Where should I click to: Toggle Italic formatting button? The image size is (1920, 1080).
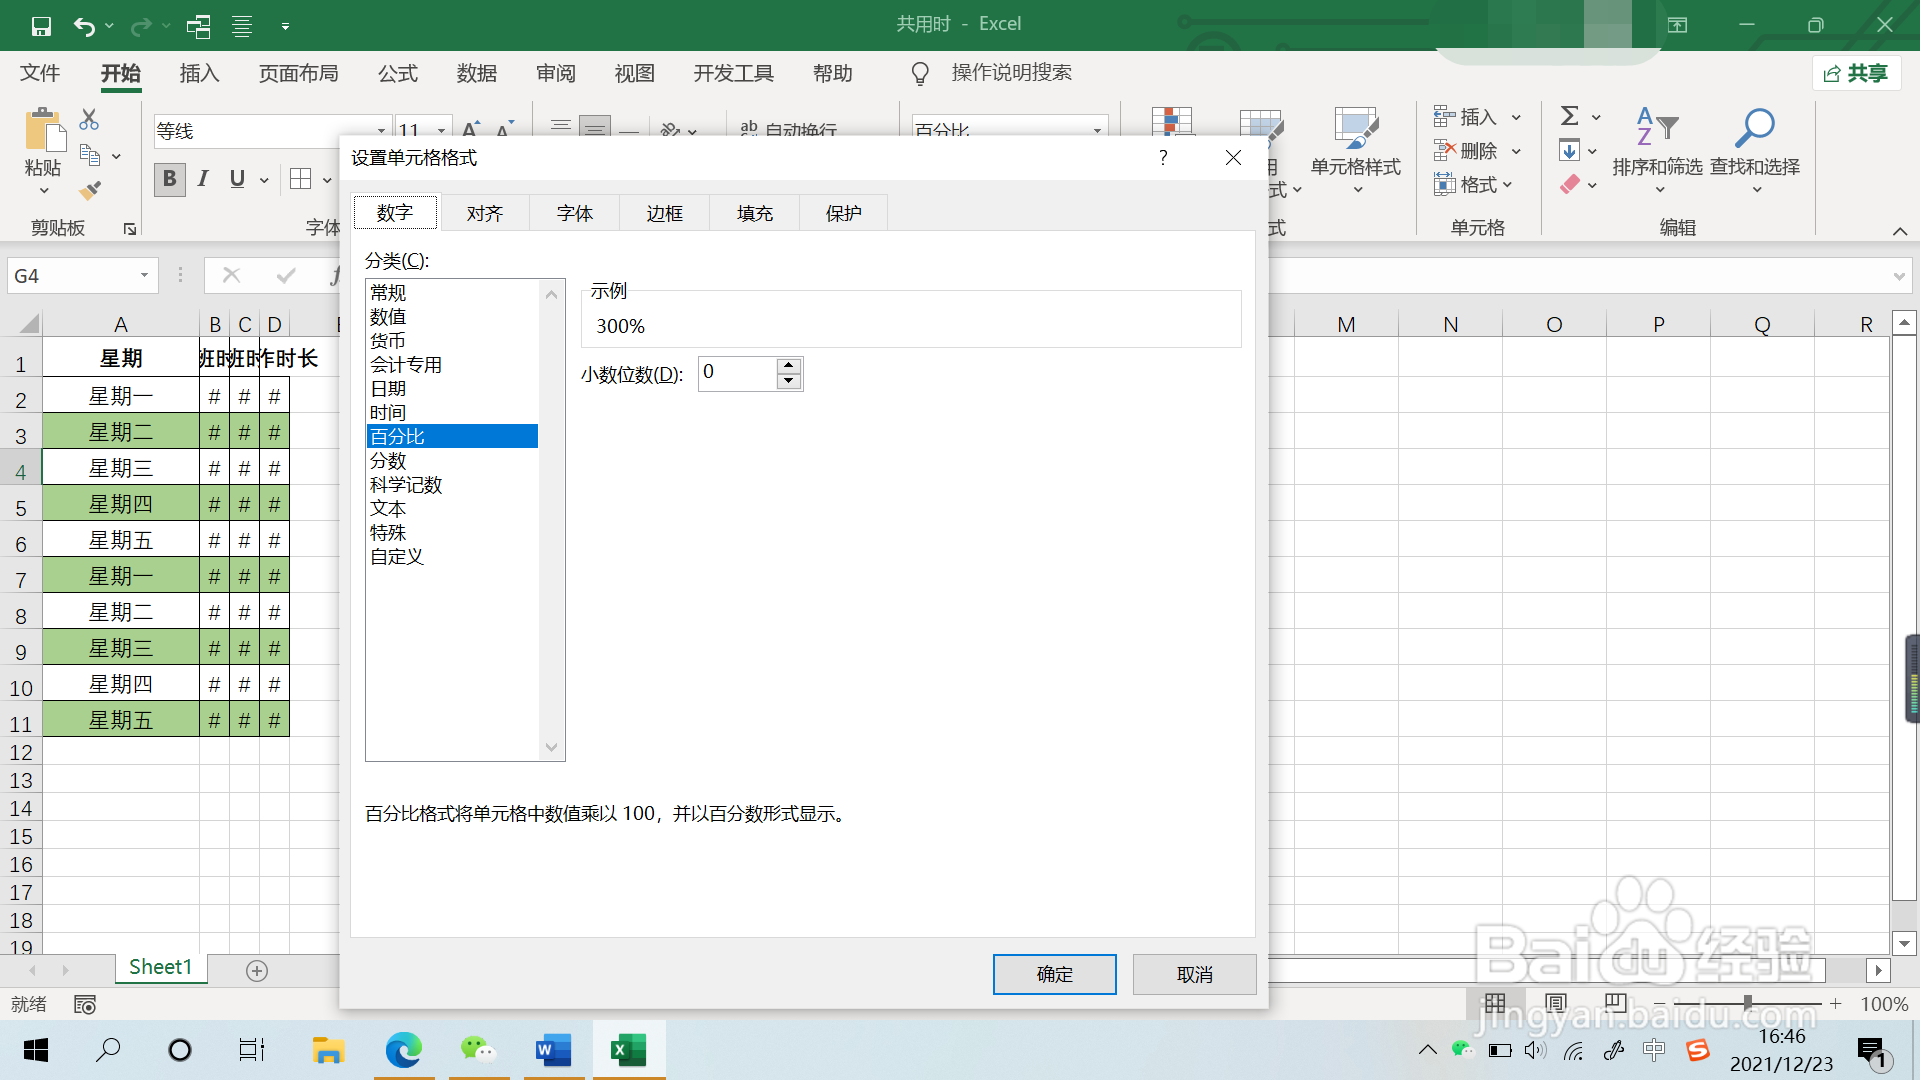pyautogui.click(x=203, y=179)
